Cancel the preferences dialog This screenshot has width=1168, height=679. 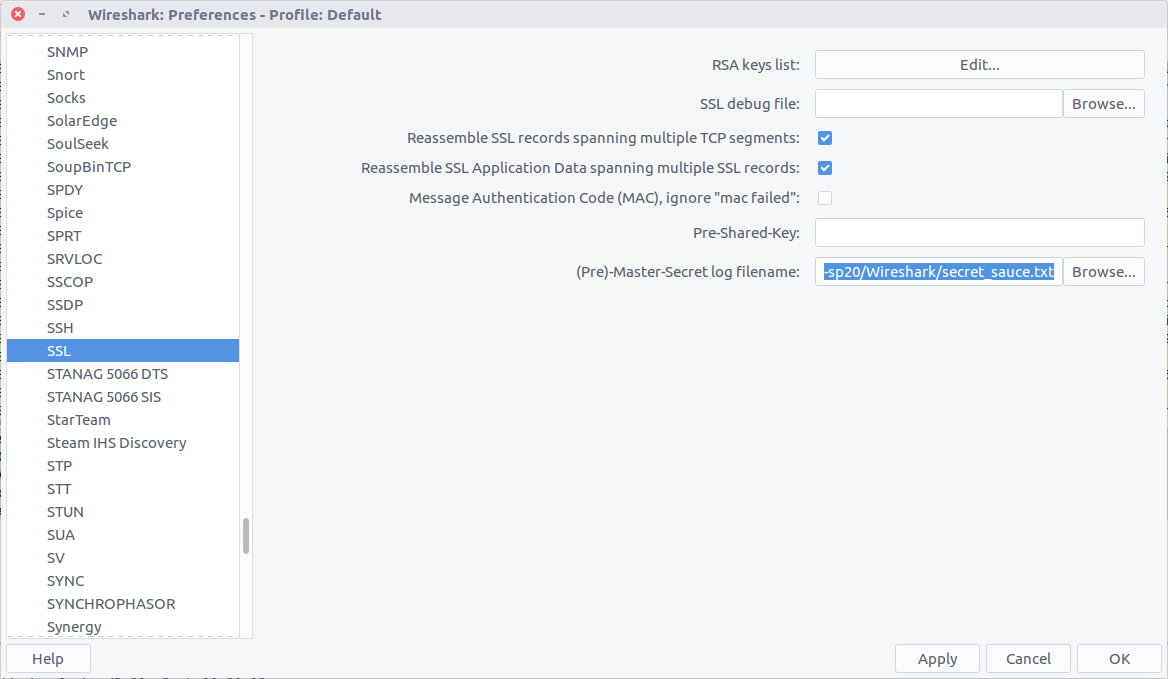pyautogui.click(x=1028, y=659)
